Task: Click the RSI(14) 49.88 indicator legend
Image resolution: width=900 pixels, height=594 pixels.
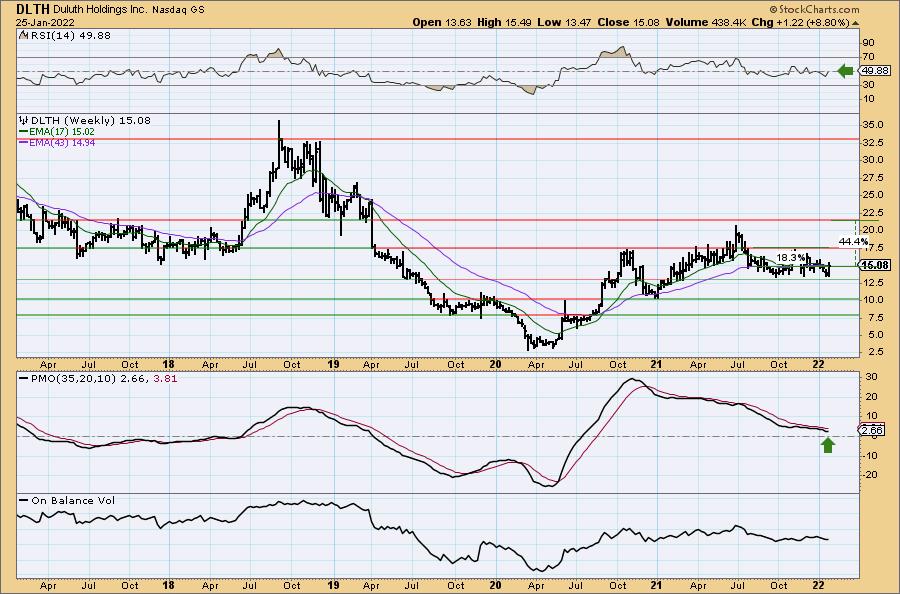Action: tap(71, 35)
